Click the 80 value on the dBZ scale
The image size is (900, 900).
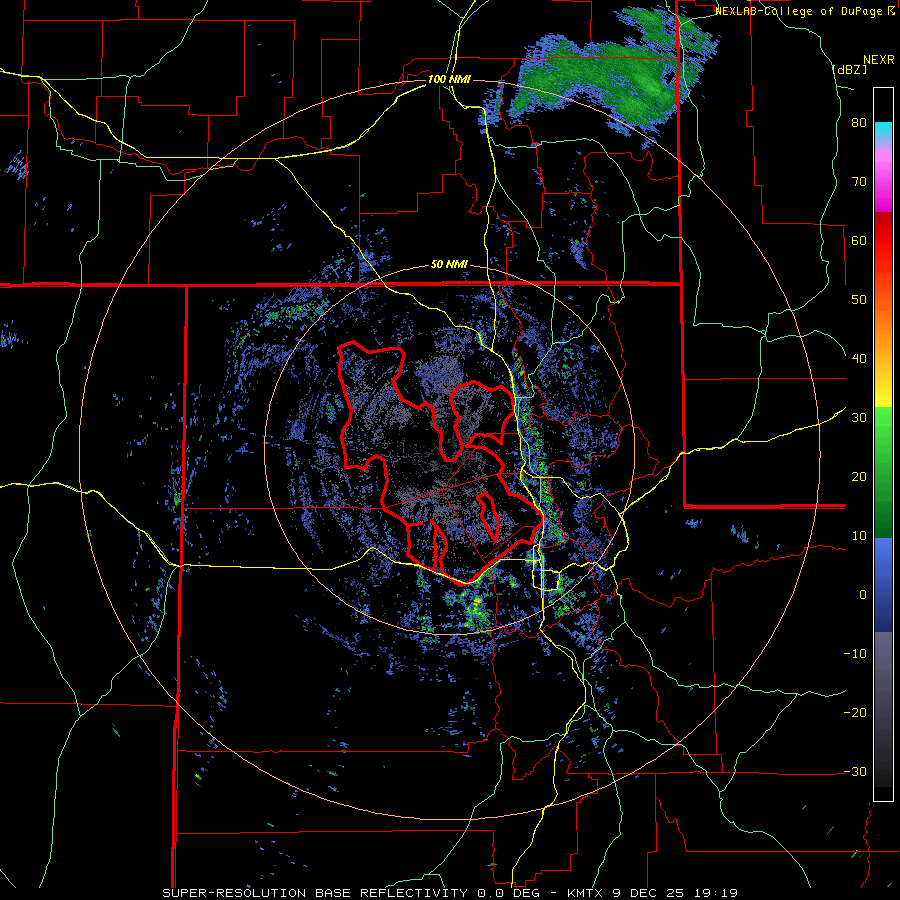(x=859, y=123)
